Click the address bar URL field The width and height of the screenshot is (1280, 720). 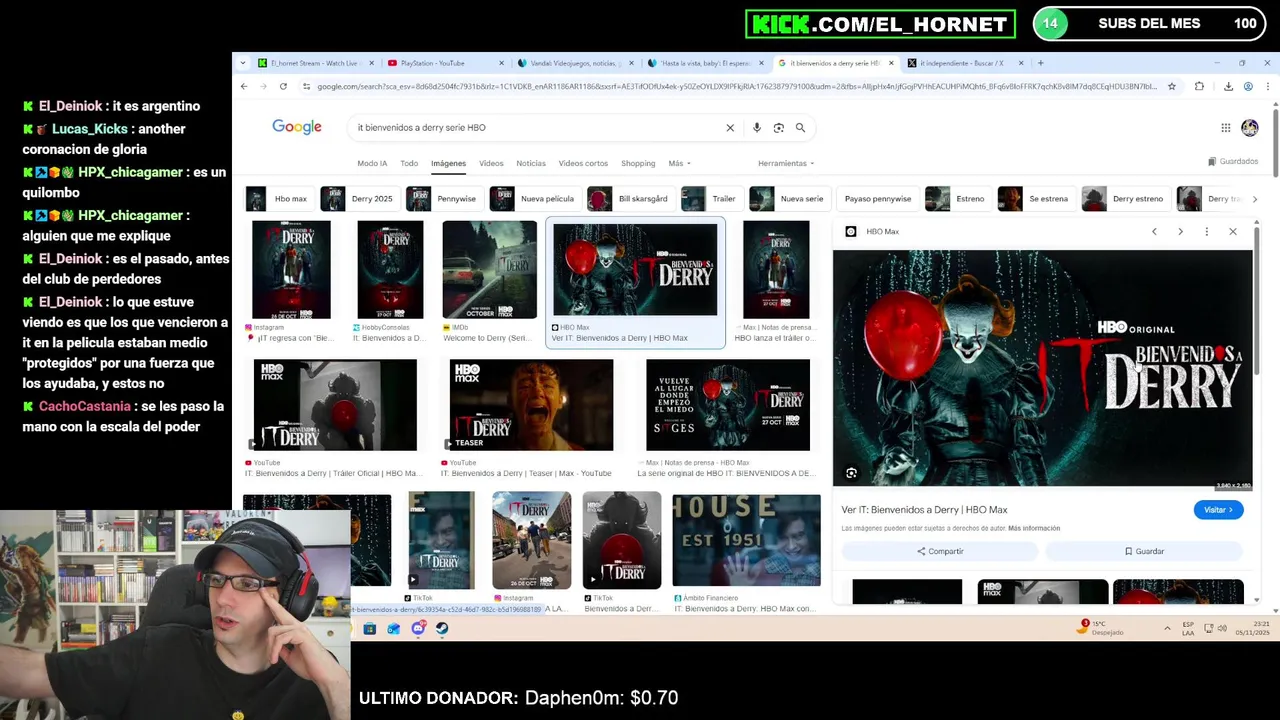click(x=736, y=87)
